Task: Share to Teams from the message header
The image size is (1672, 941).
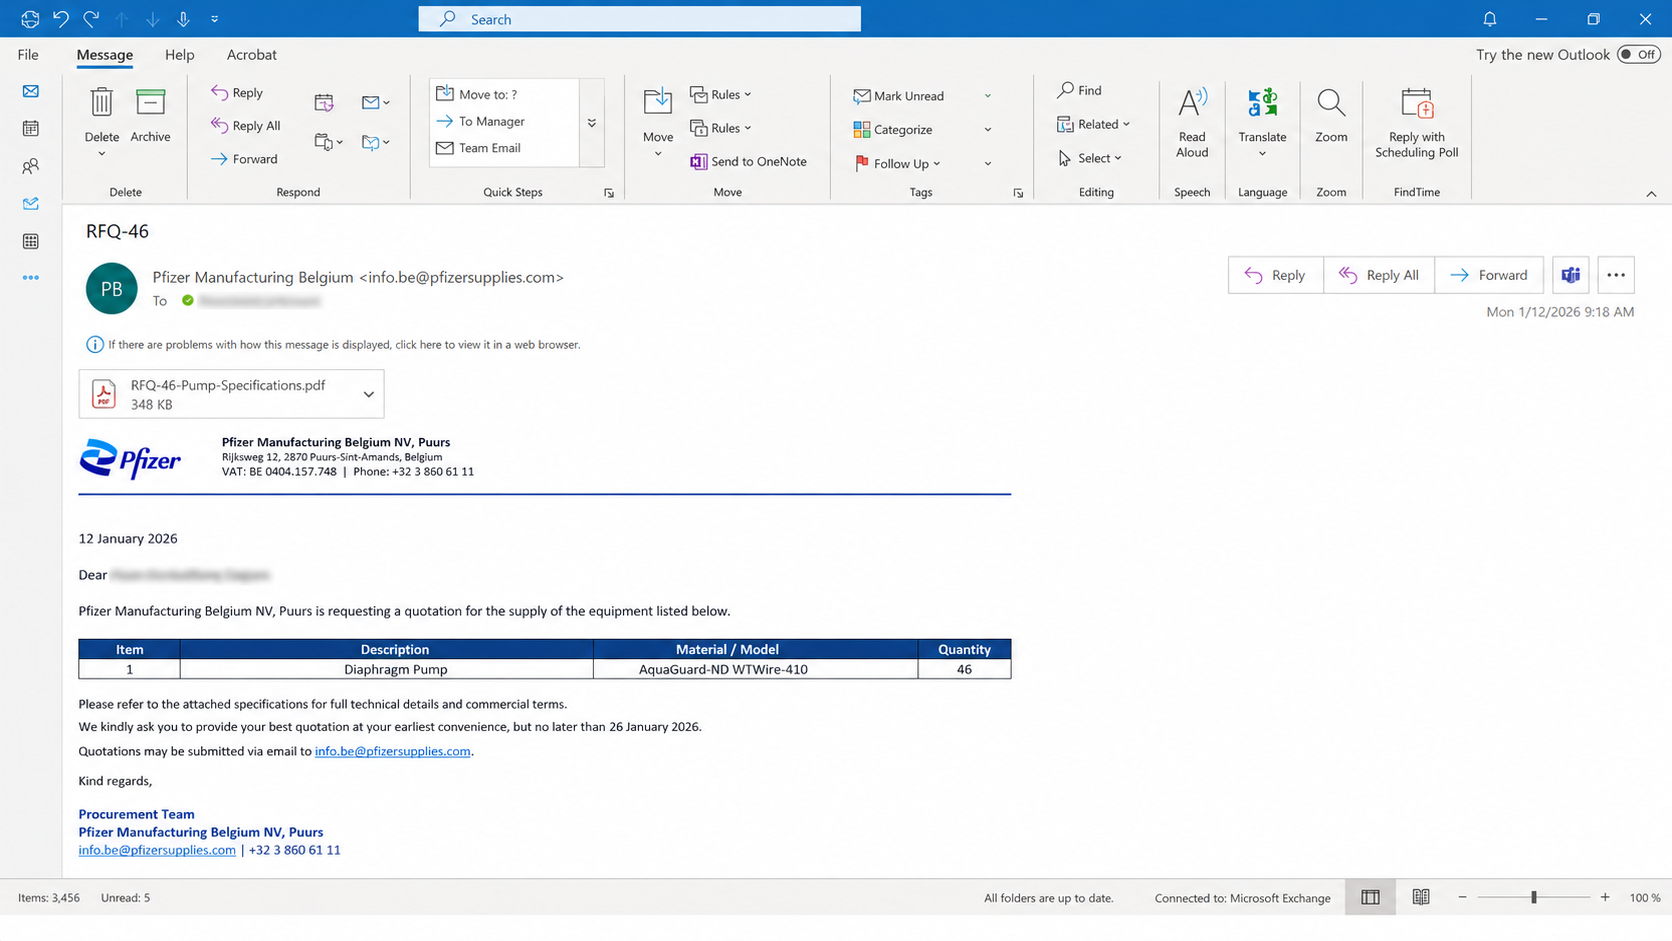Action: coord(1571,275)
